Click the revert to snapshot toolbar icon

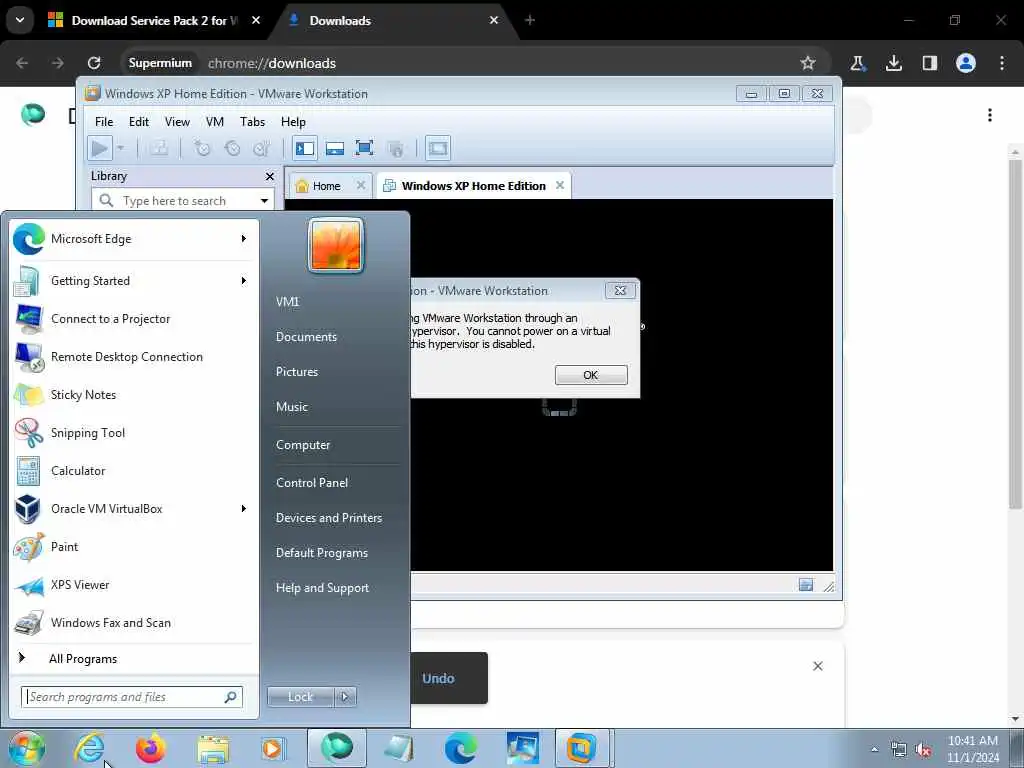point(232,148)
